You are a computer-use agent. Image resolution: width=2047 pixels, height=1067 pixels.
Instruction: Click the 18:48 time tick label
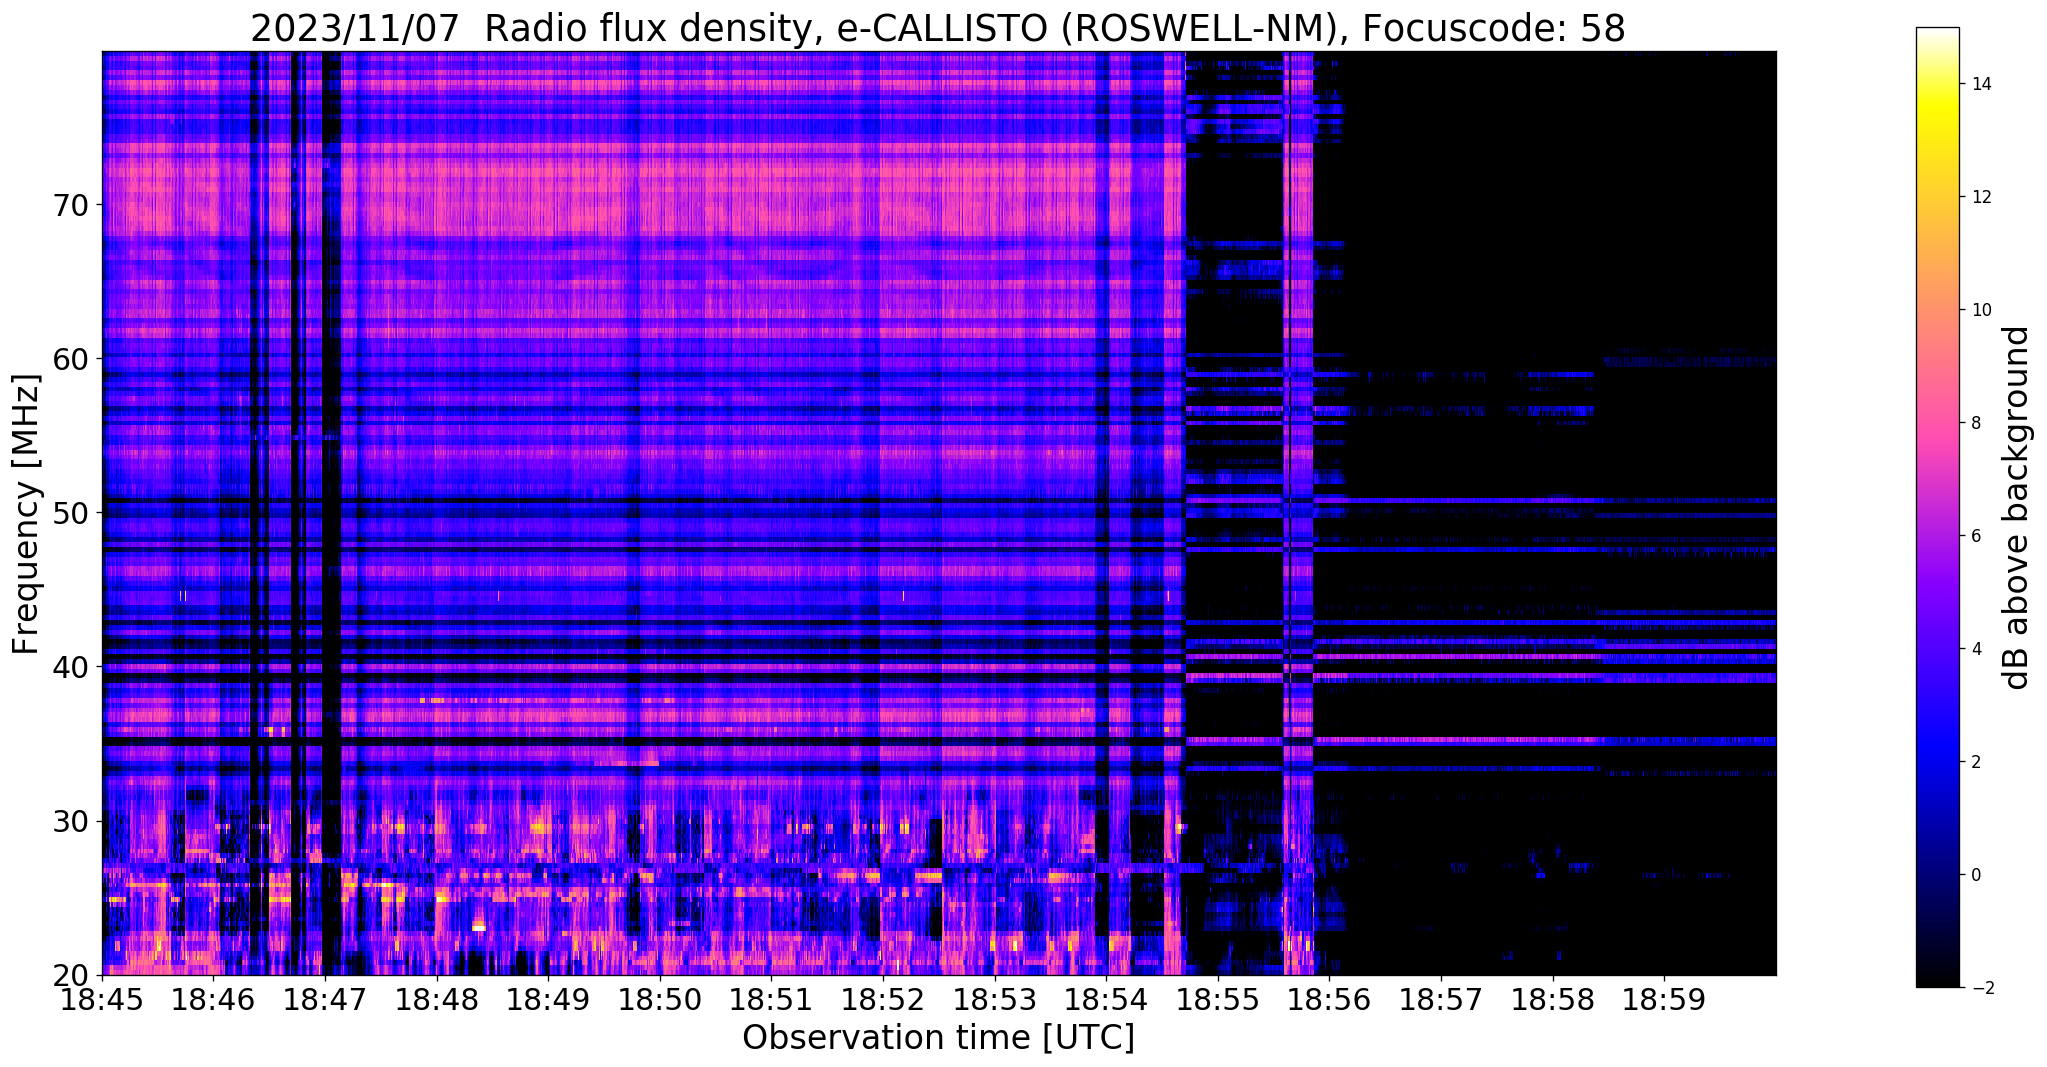[437, 998]
